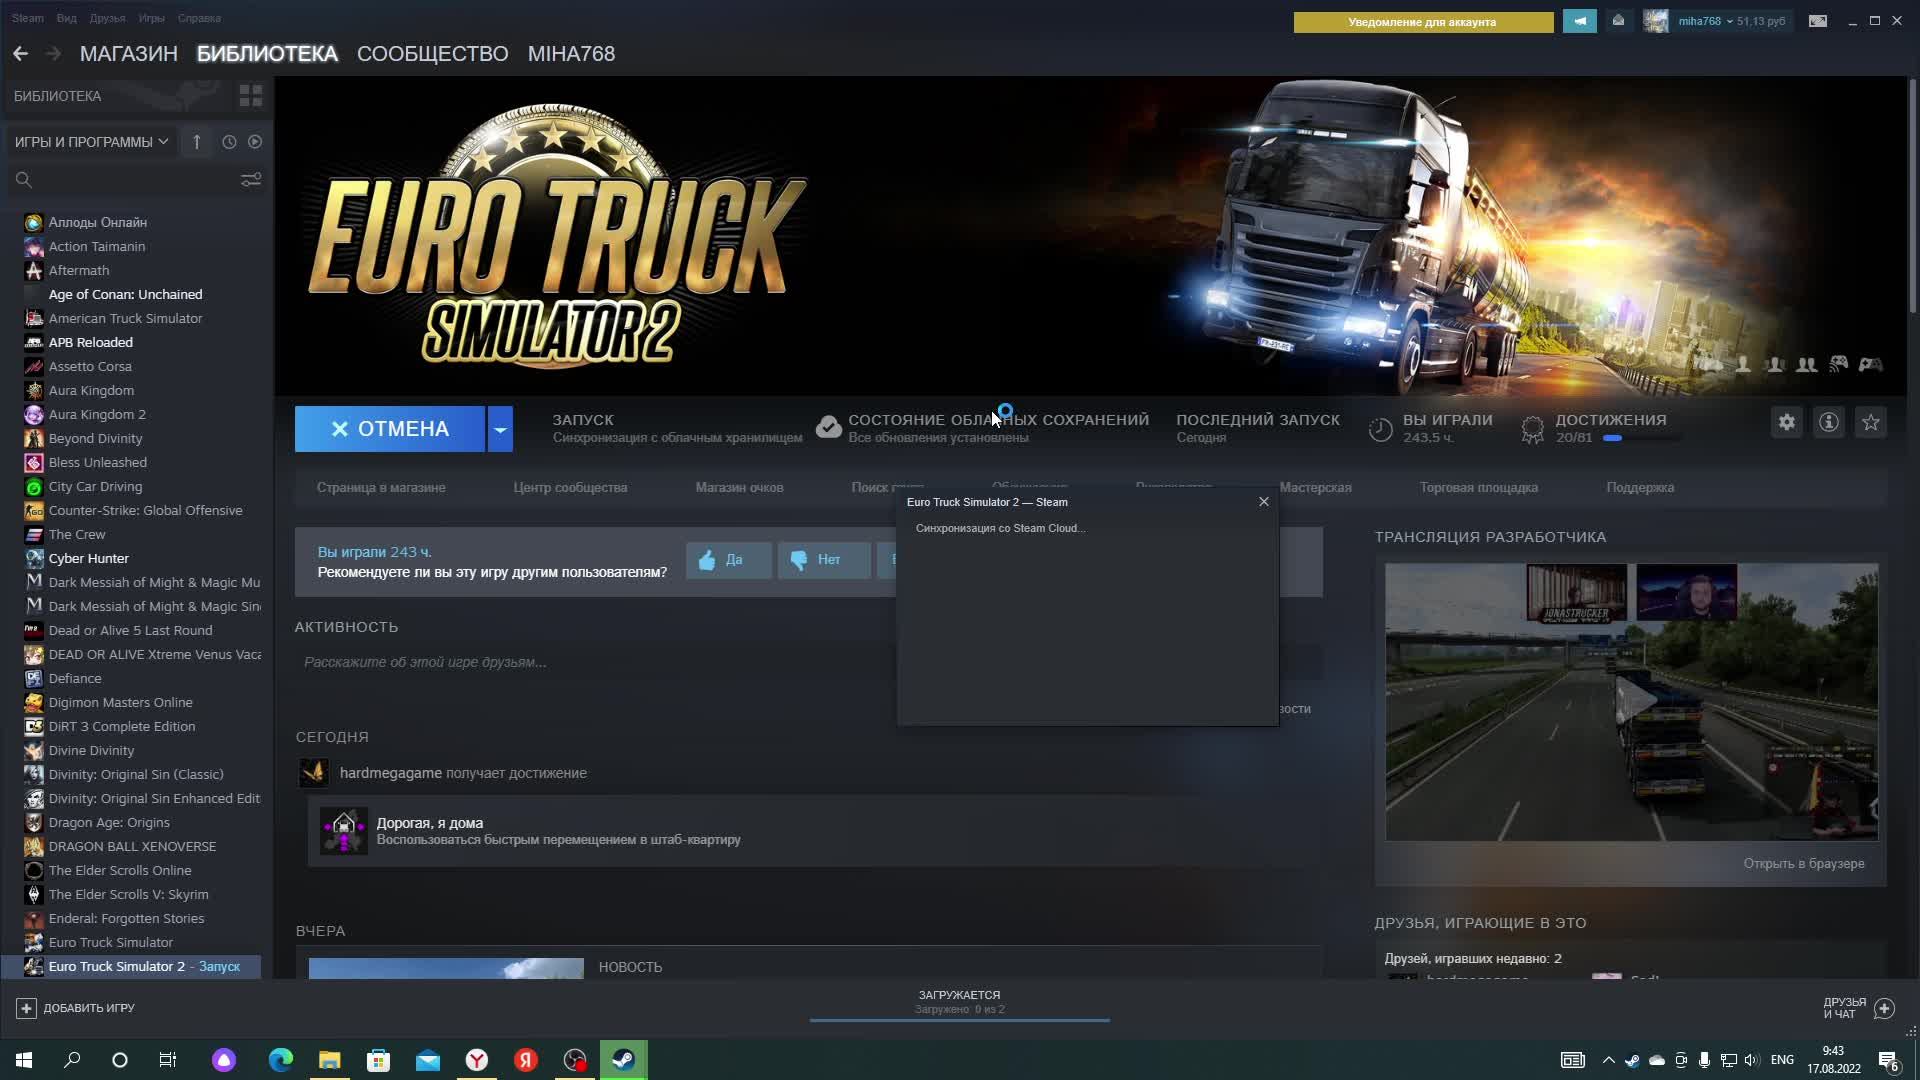Toggle sort by recent activity clock
Screen dimensions: 1920x1080
click(x=229, y=142)
